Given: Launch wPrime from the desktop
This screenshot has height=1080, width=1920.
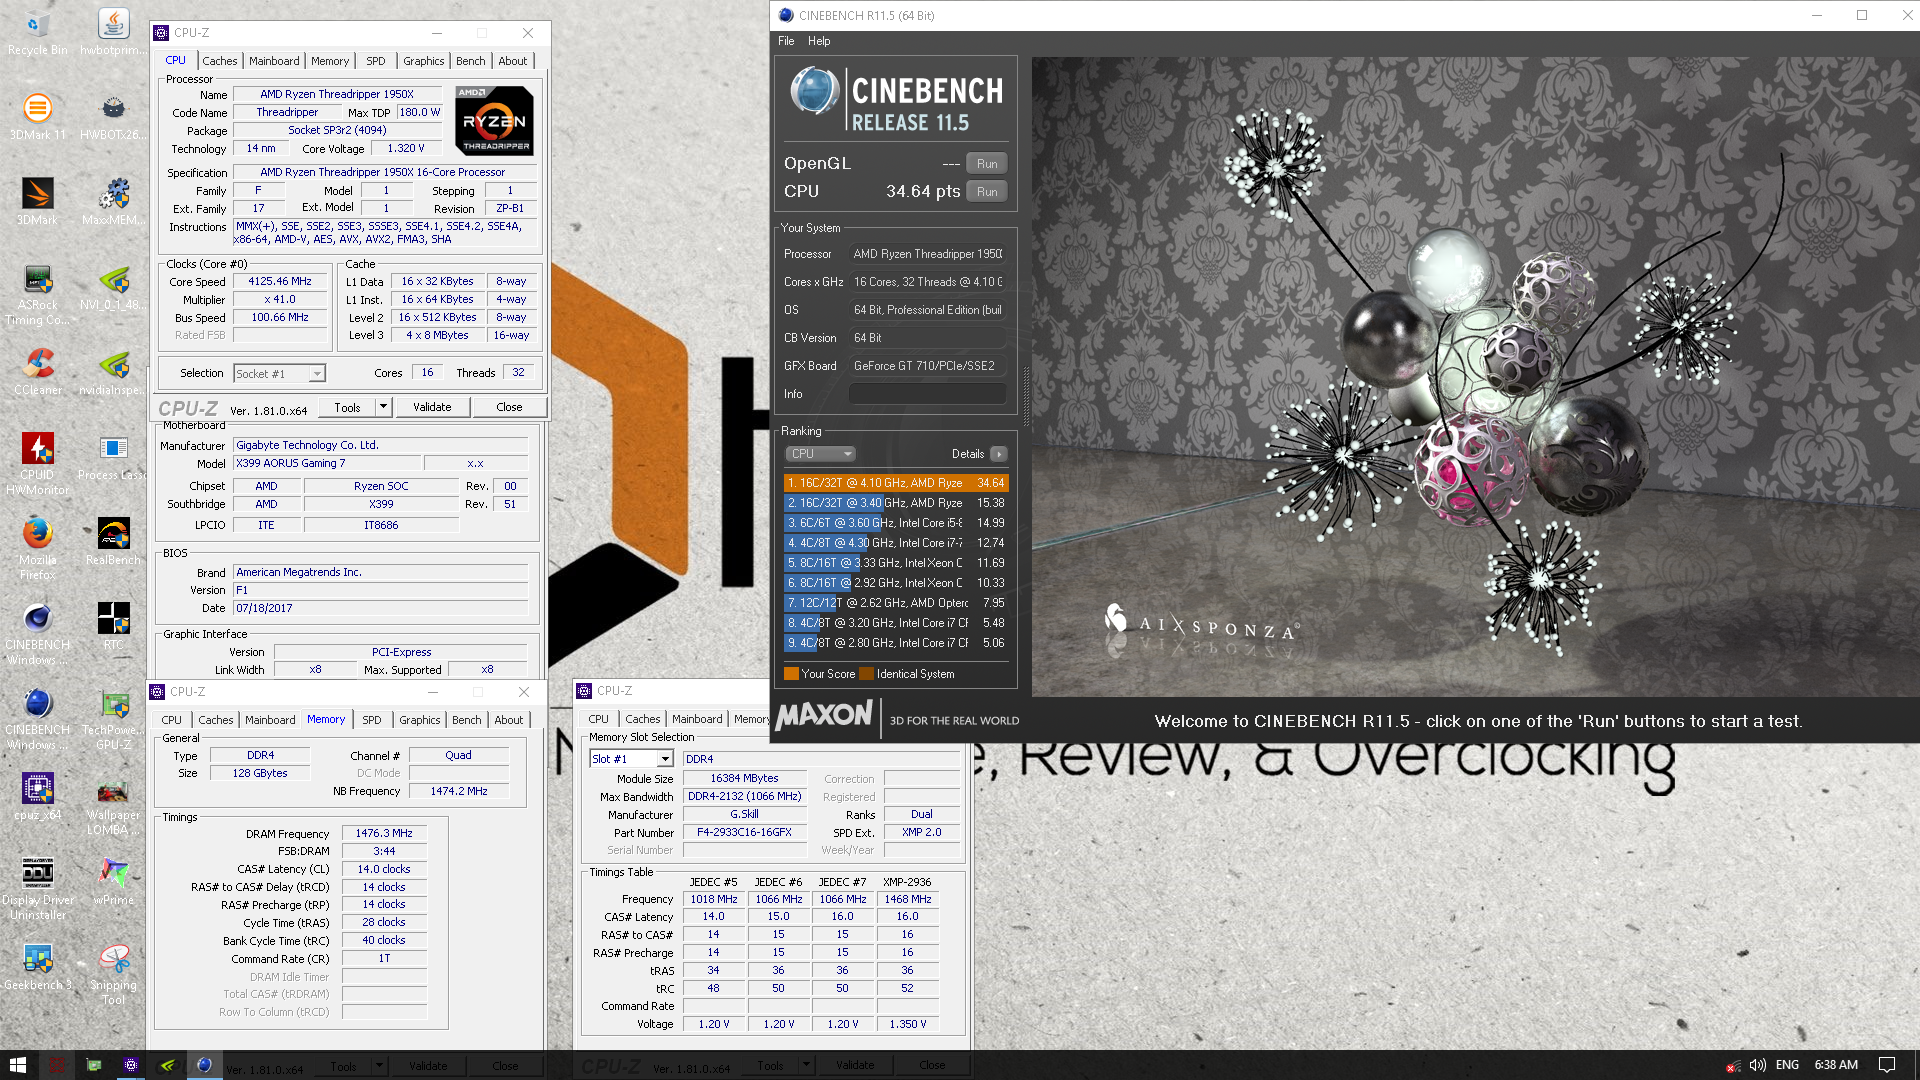Looking at the screenshot, I should click(113, 882).
